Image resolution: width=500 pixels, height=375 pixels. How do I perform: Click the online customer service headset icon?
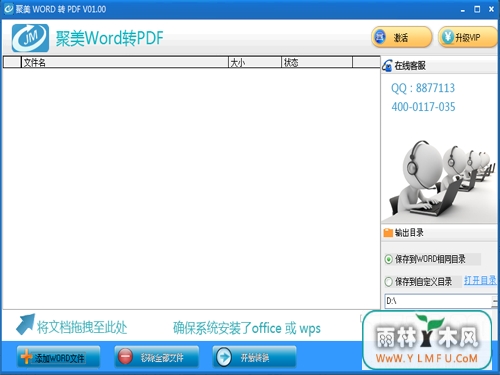coord(387,65)
